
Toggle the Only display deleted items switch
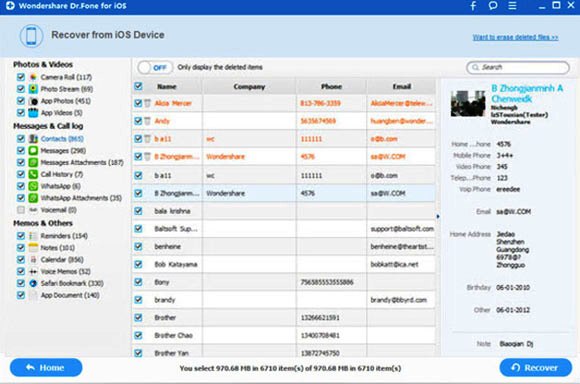tap(155, 67)
